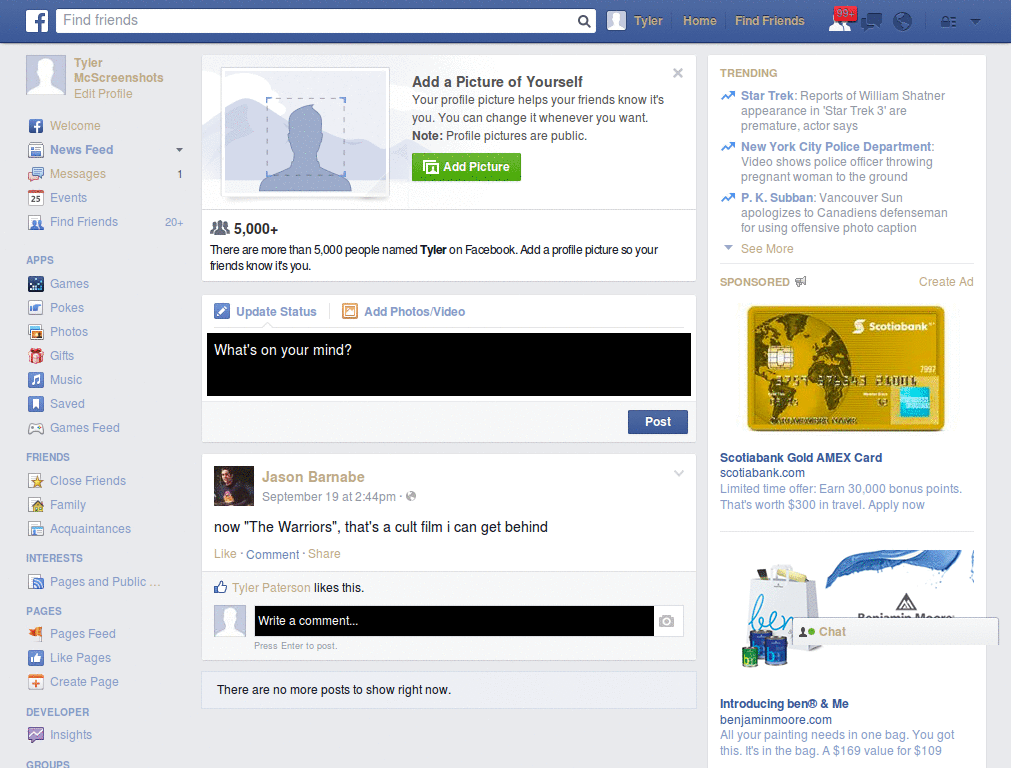Click Share on Jason's post
1024x768 pixels.
pos(324,554)
